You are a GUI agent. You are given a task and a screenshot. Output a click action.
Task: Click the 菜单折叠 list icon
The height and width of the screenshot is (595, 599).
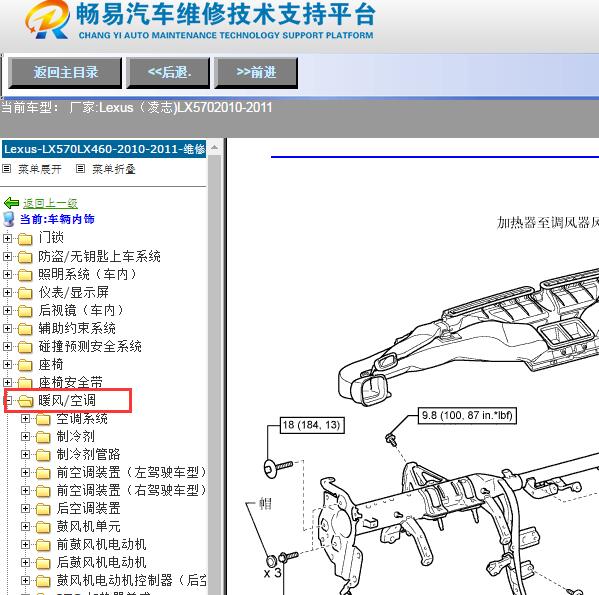(80, 169)
